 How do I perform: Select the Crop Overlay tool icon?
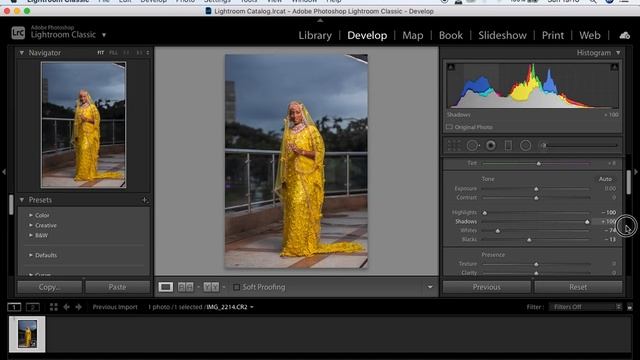coord(454,145)
